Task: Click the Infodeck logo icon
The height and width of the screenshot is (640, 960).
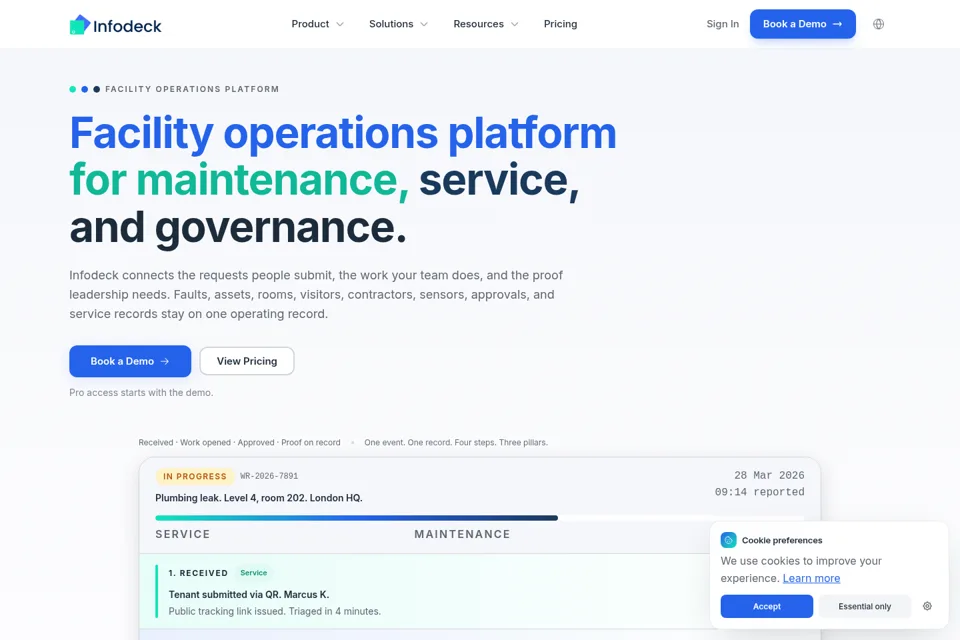Action: pos(80,24)
